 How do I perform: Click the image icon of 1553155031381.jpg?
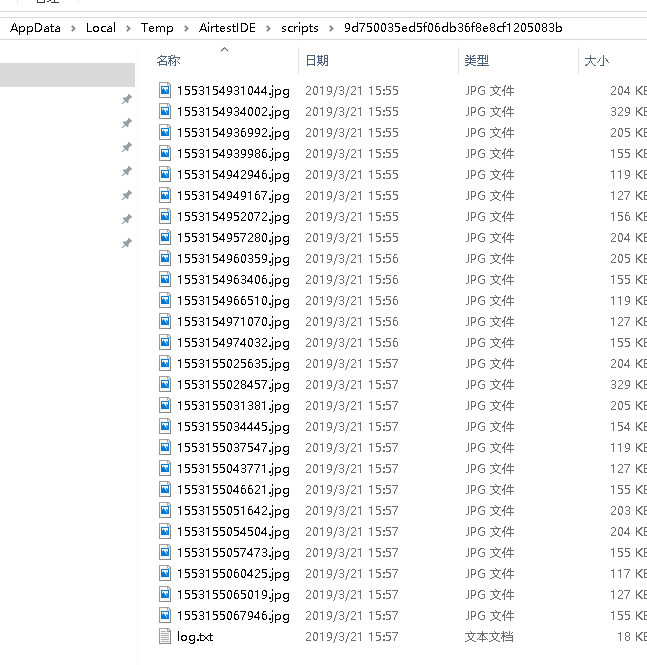coord(165,405)
